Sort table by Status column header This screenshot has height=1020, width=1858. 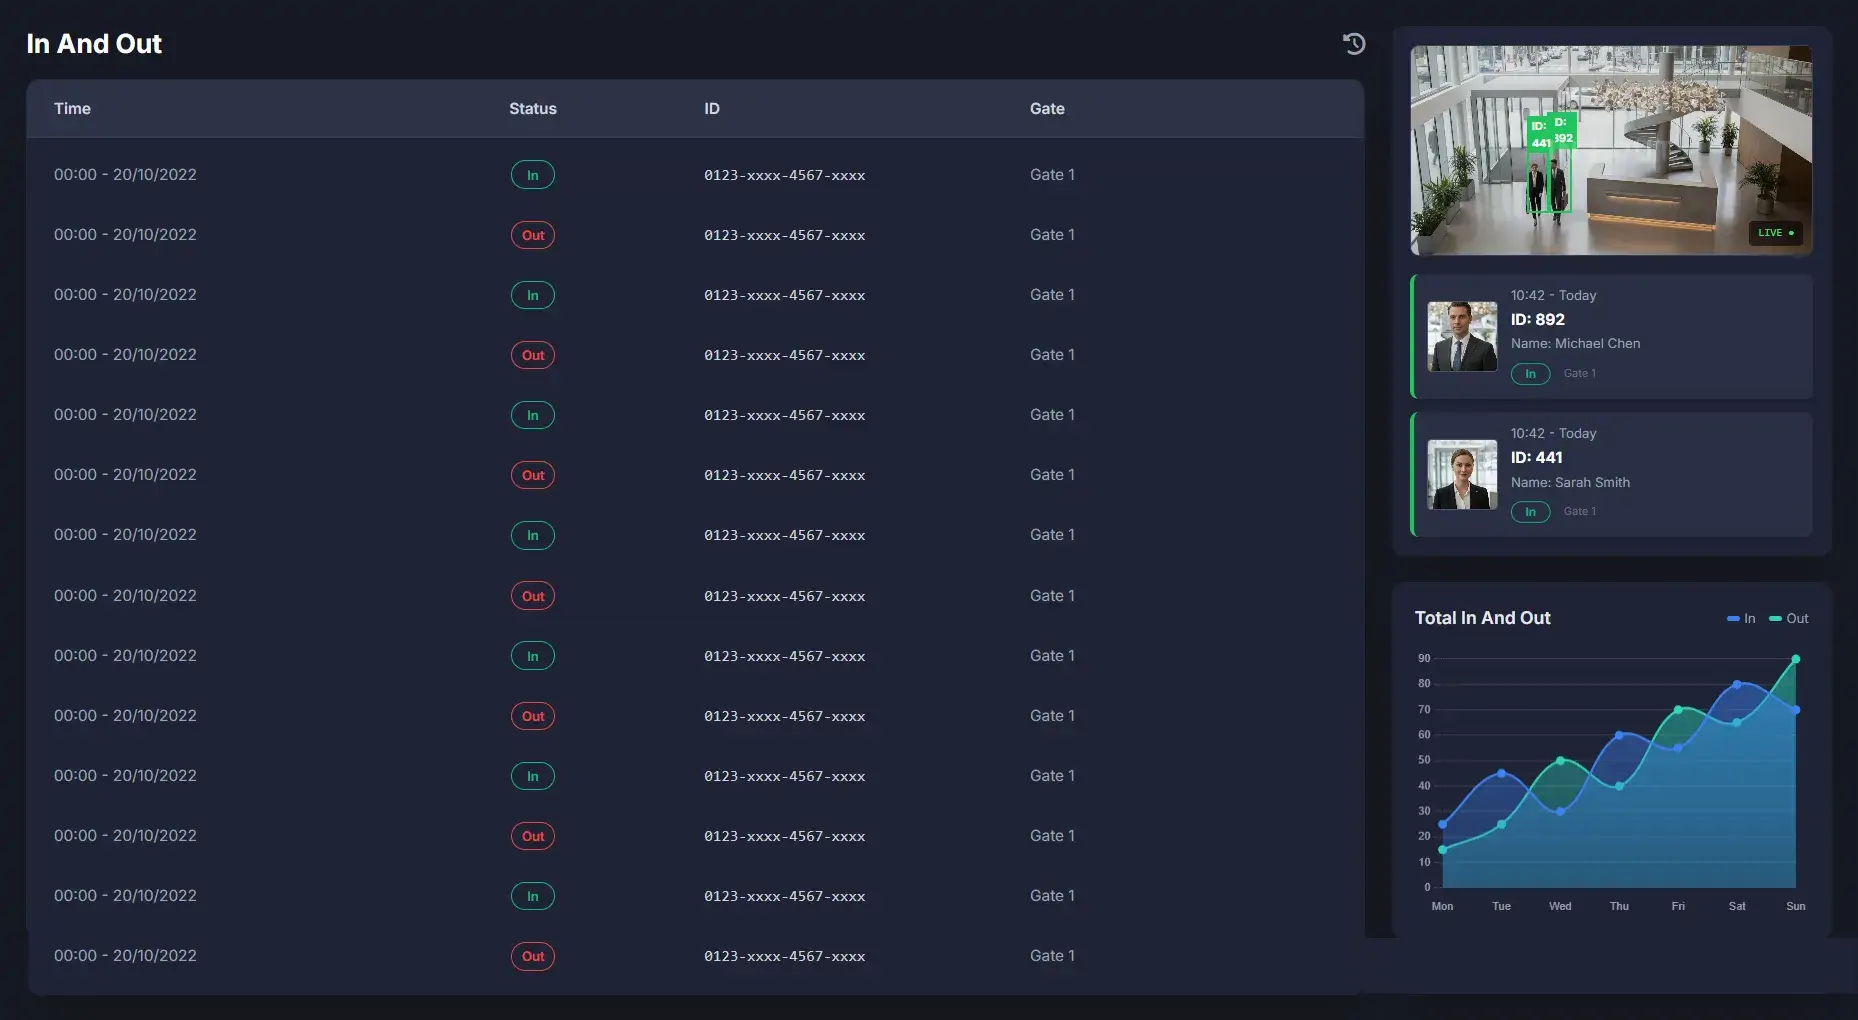(x=532, y=108)
